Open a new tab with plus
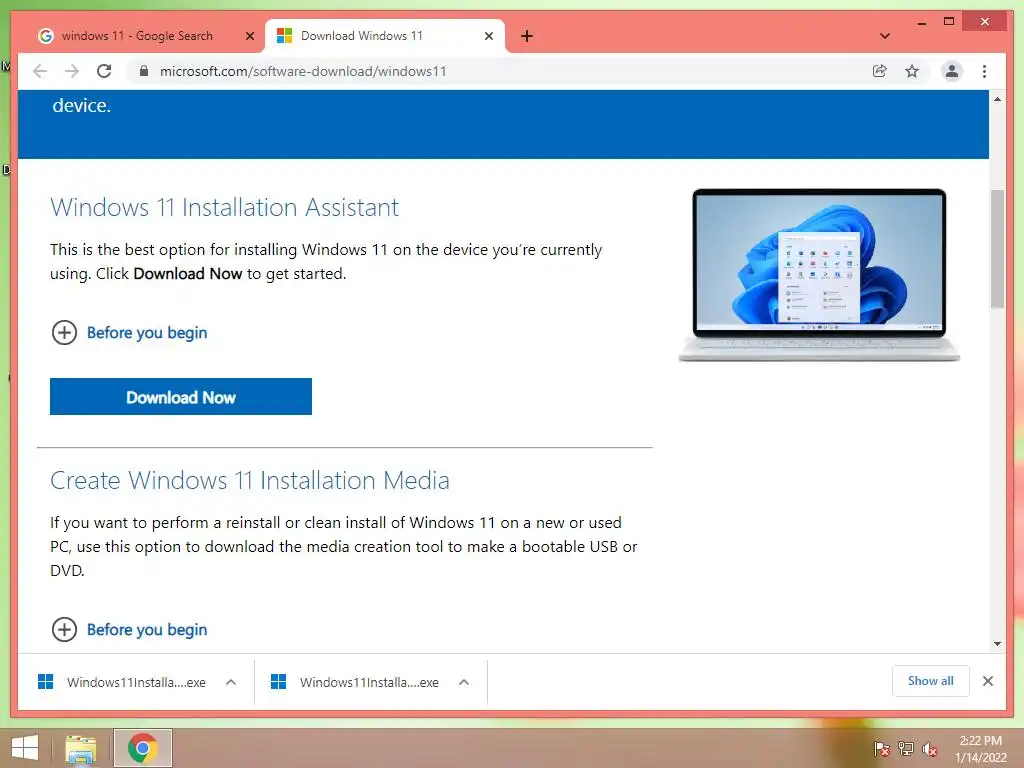This screenshot has width=1024, height=768. (x=527, y=36)
